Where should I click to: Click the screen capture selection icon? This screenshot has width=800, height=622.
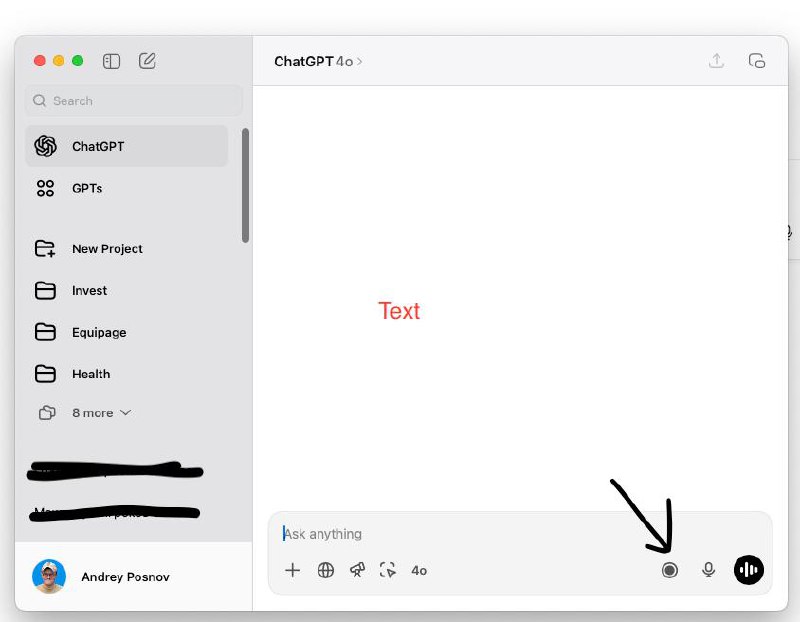coord(388,570)
